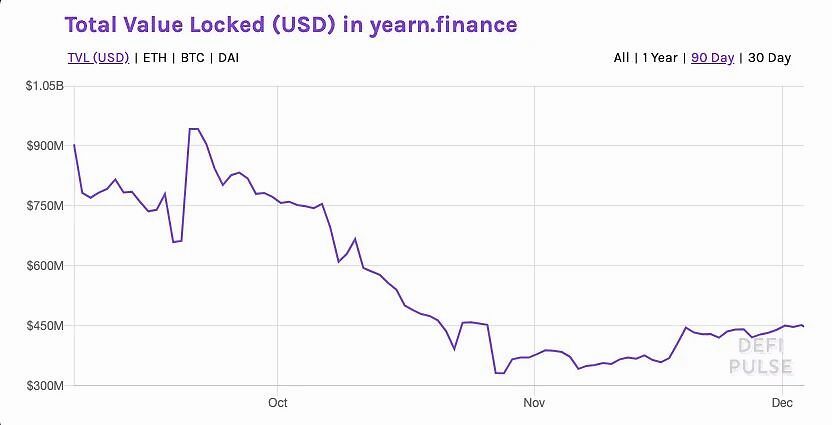Viewport: 832px width, 425px height.
Task: Click the DEFI PULSE watermark logo
Action: (765, 356)
